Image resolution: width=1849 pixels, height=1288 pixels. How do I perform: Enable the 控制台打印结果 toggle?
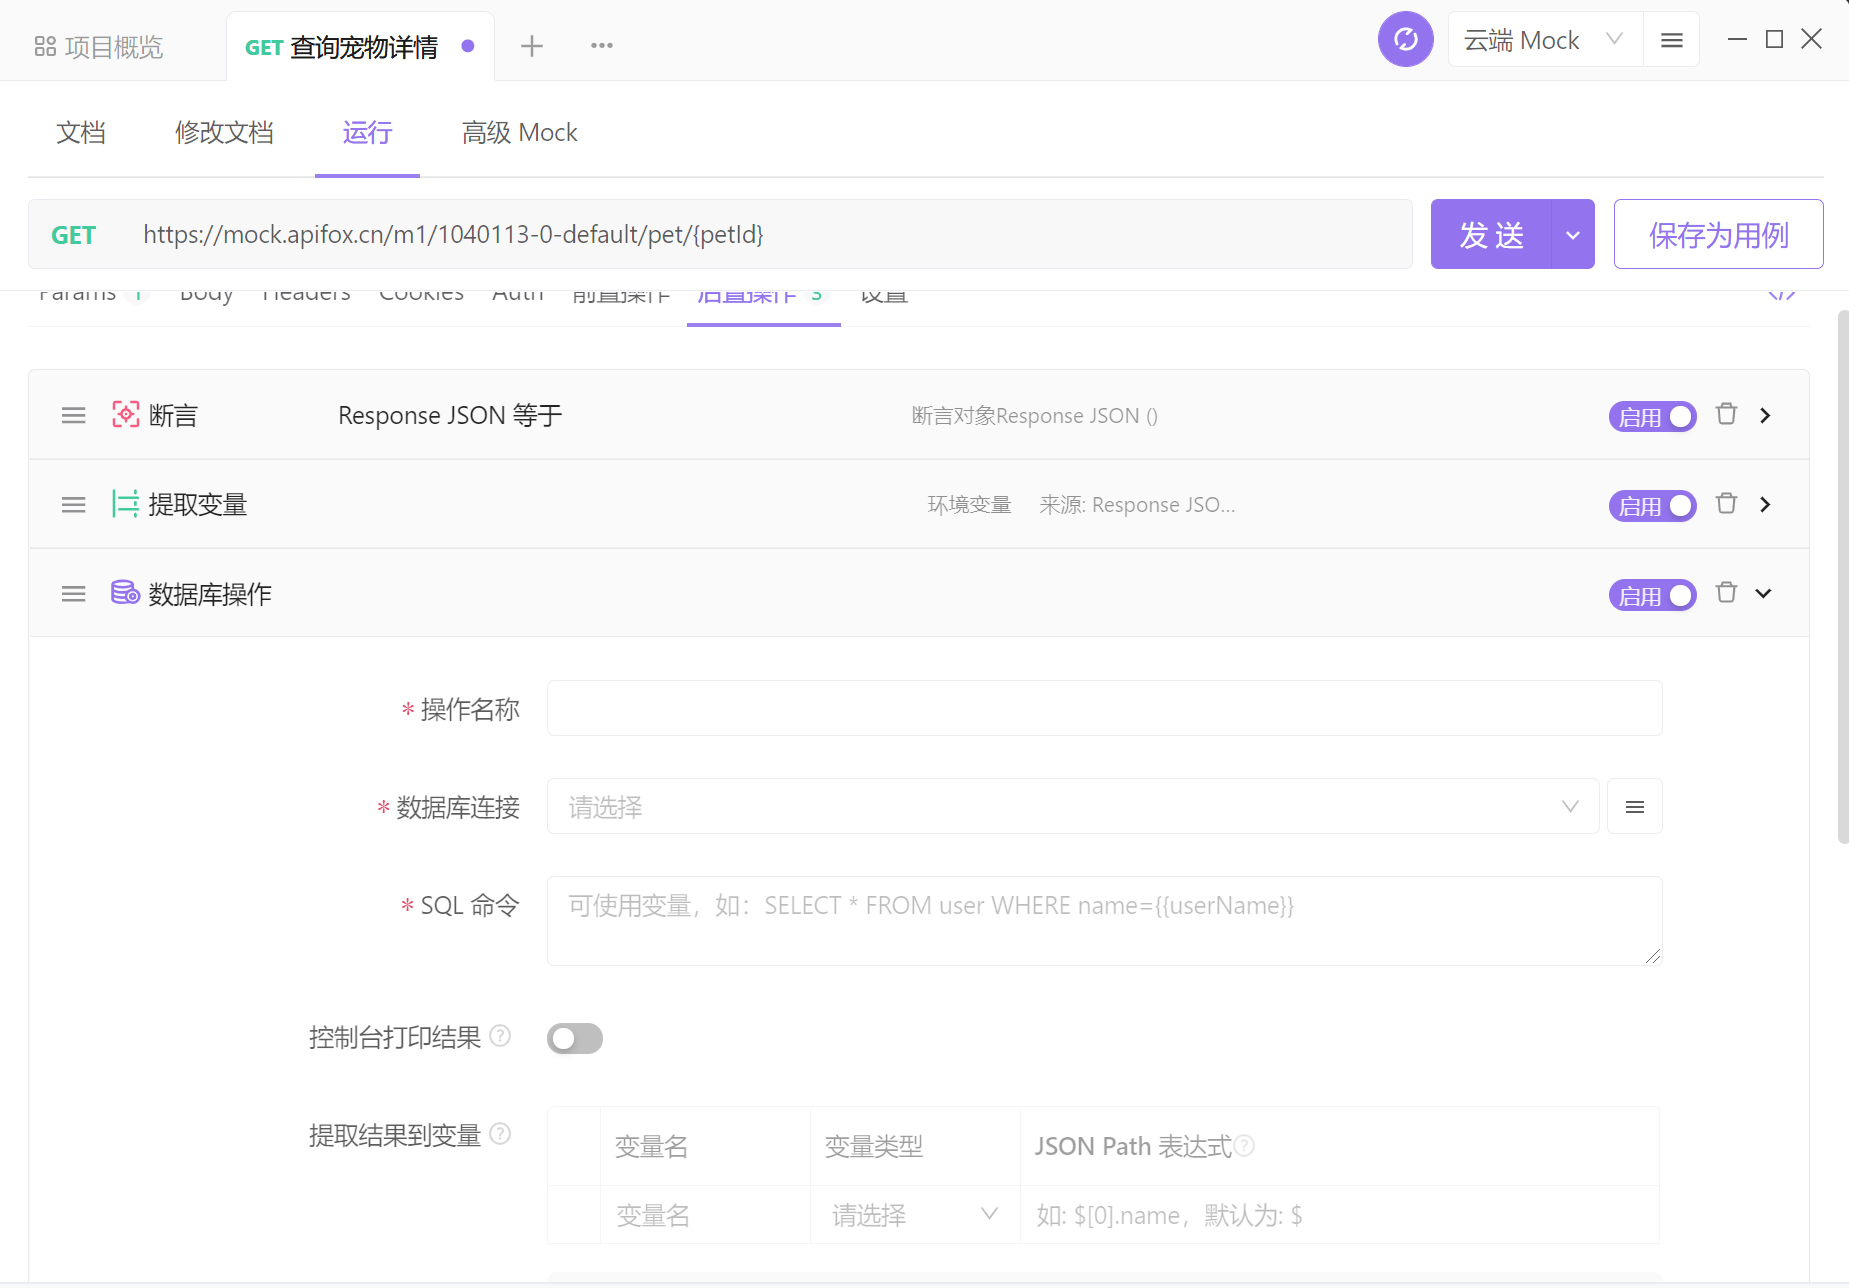pos(574,1038)
